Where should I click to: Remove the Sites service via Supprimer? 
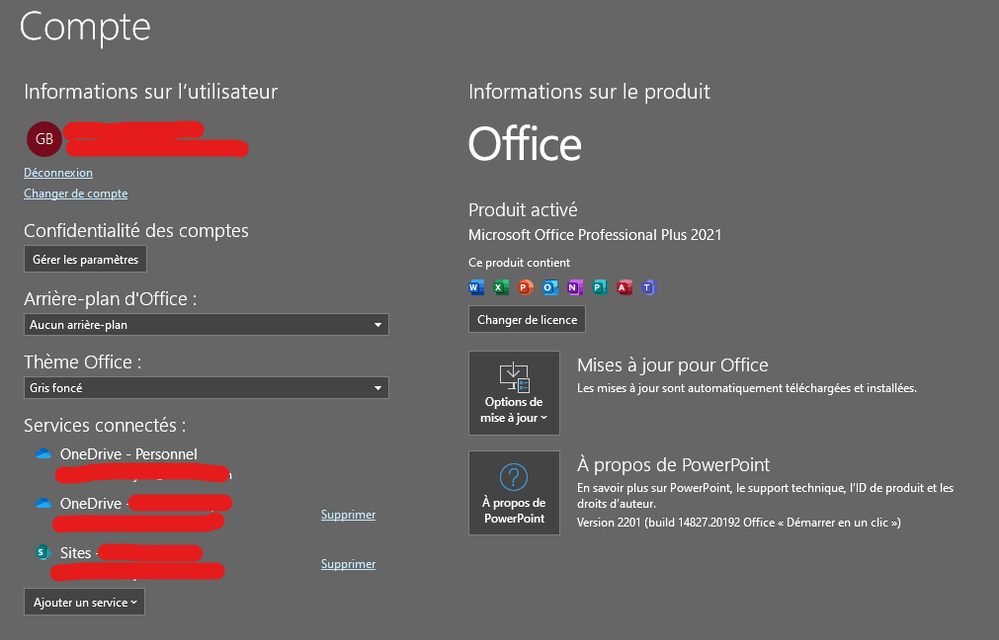(x=348, y=564)
